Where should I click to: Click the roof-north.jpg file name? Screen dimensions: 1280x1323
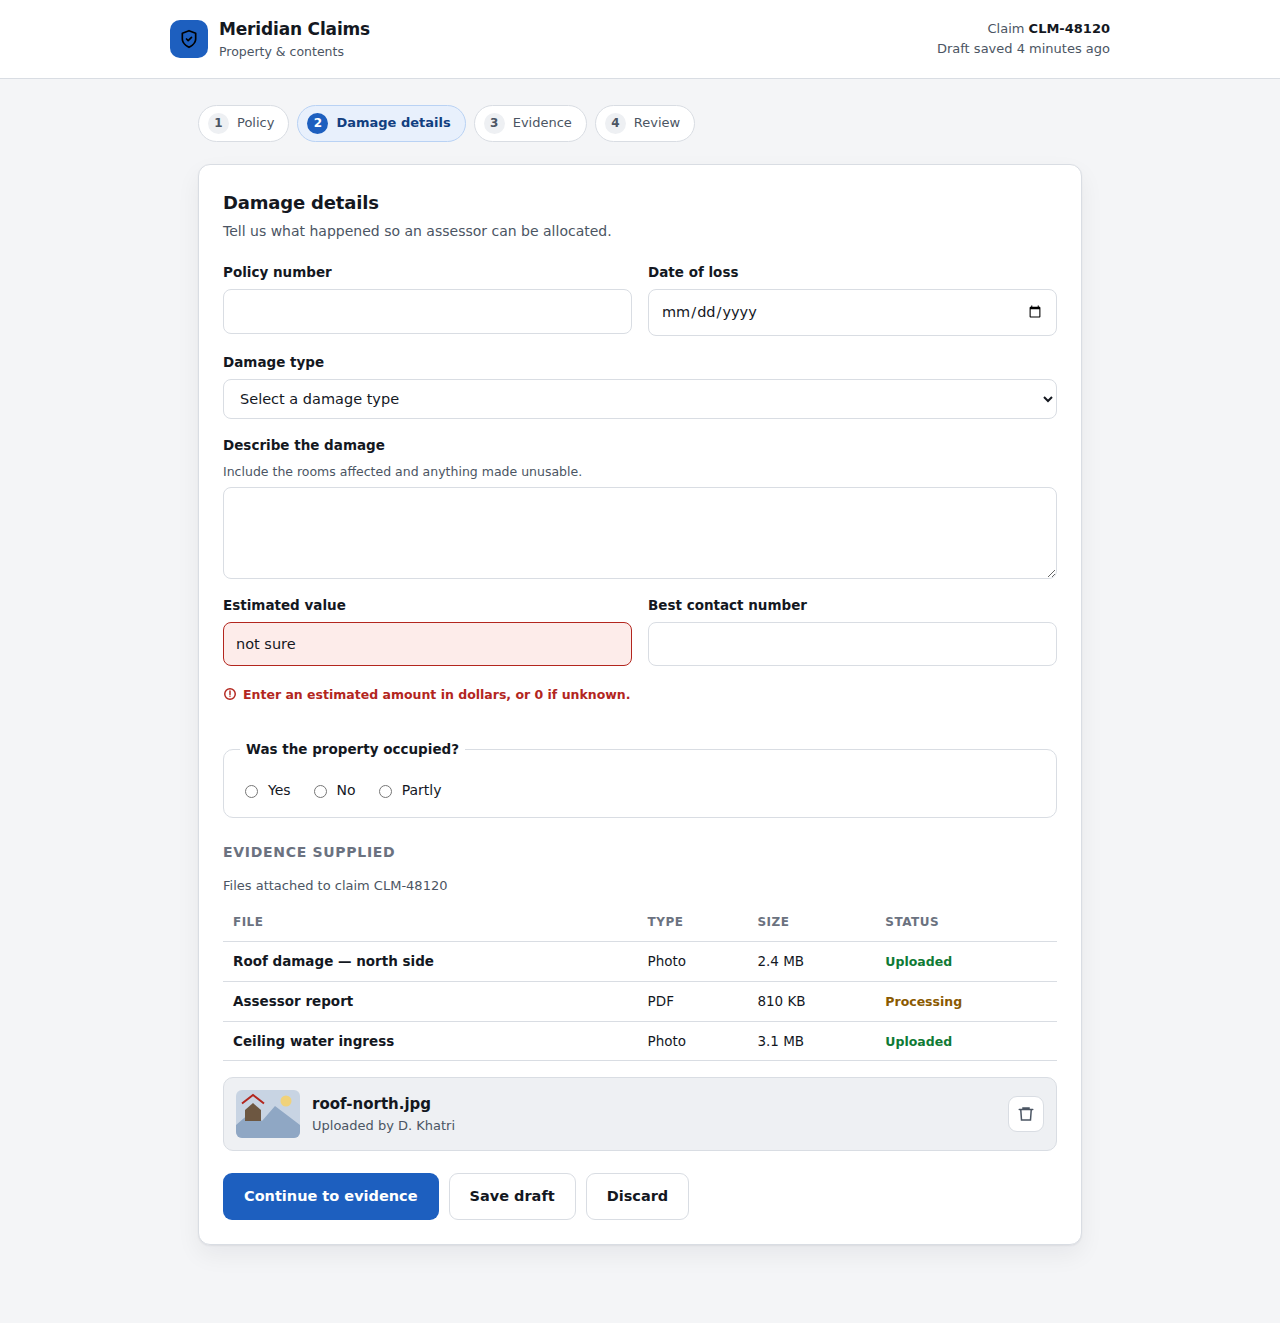click(x=371, y=1103)
